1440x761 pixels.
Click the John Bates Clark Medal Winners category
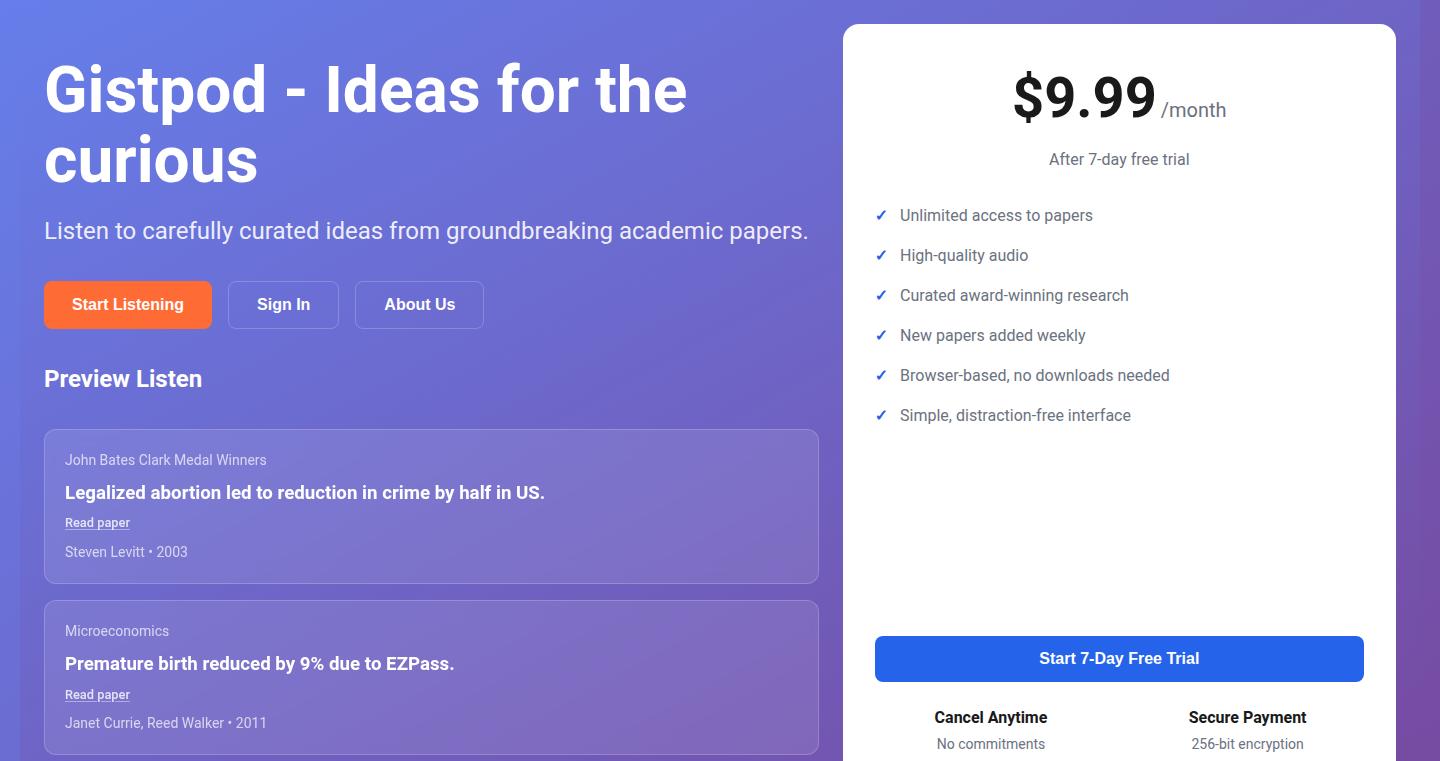(166, 460)
